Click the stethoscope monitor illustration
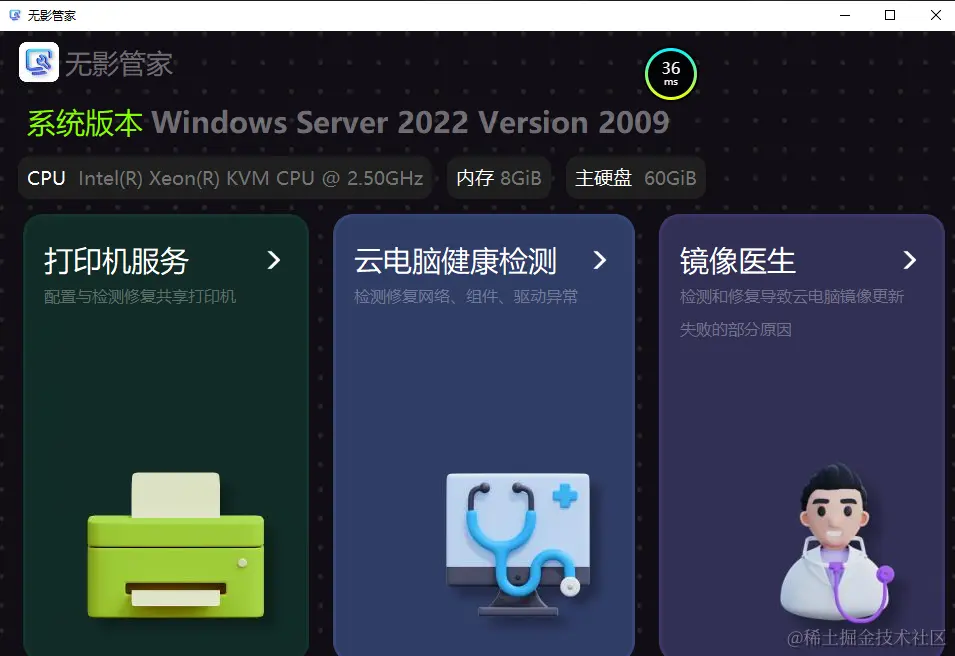 click(518, 544)
